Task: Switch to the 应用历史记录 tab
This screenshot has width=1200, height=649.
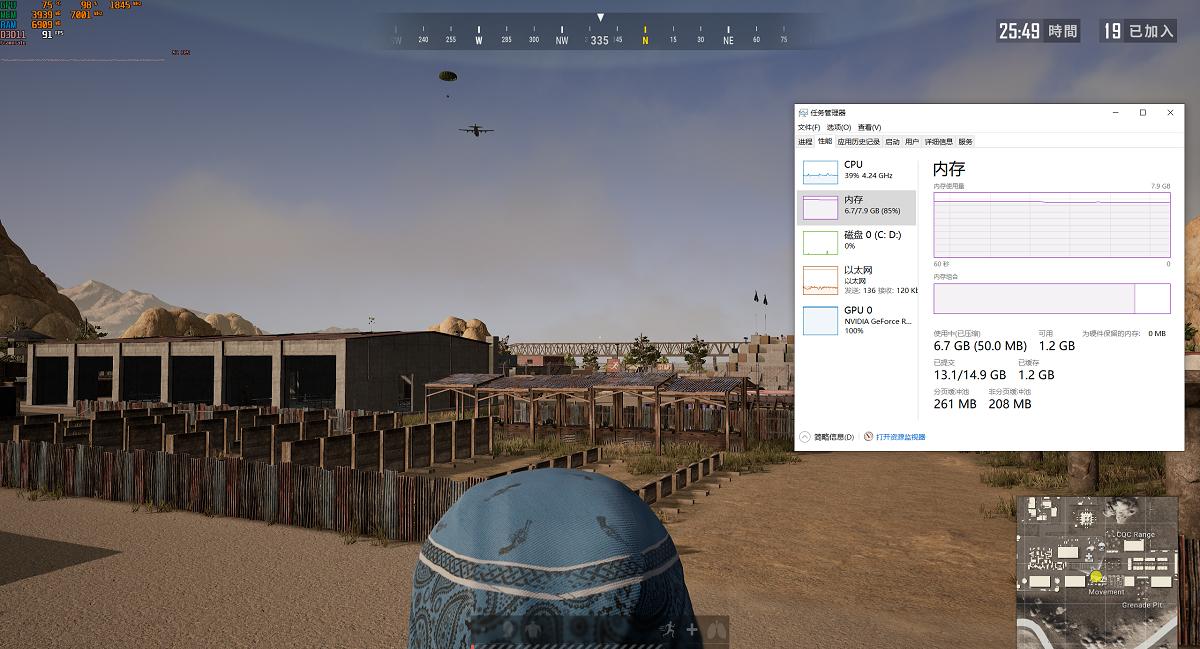Action: pos(859,142)
